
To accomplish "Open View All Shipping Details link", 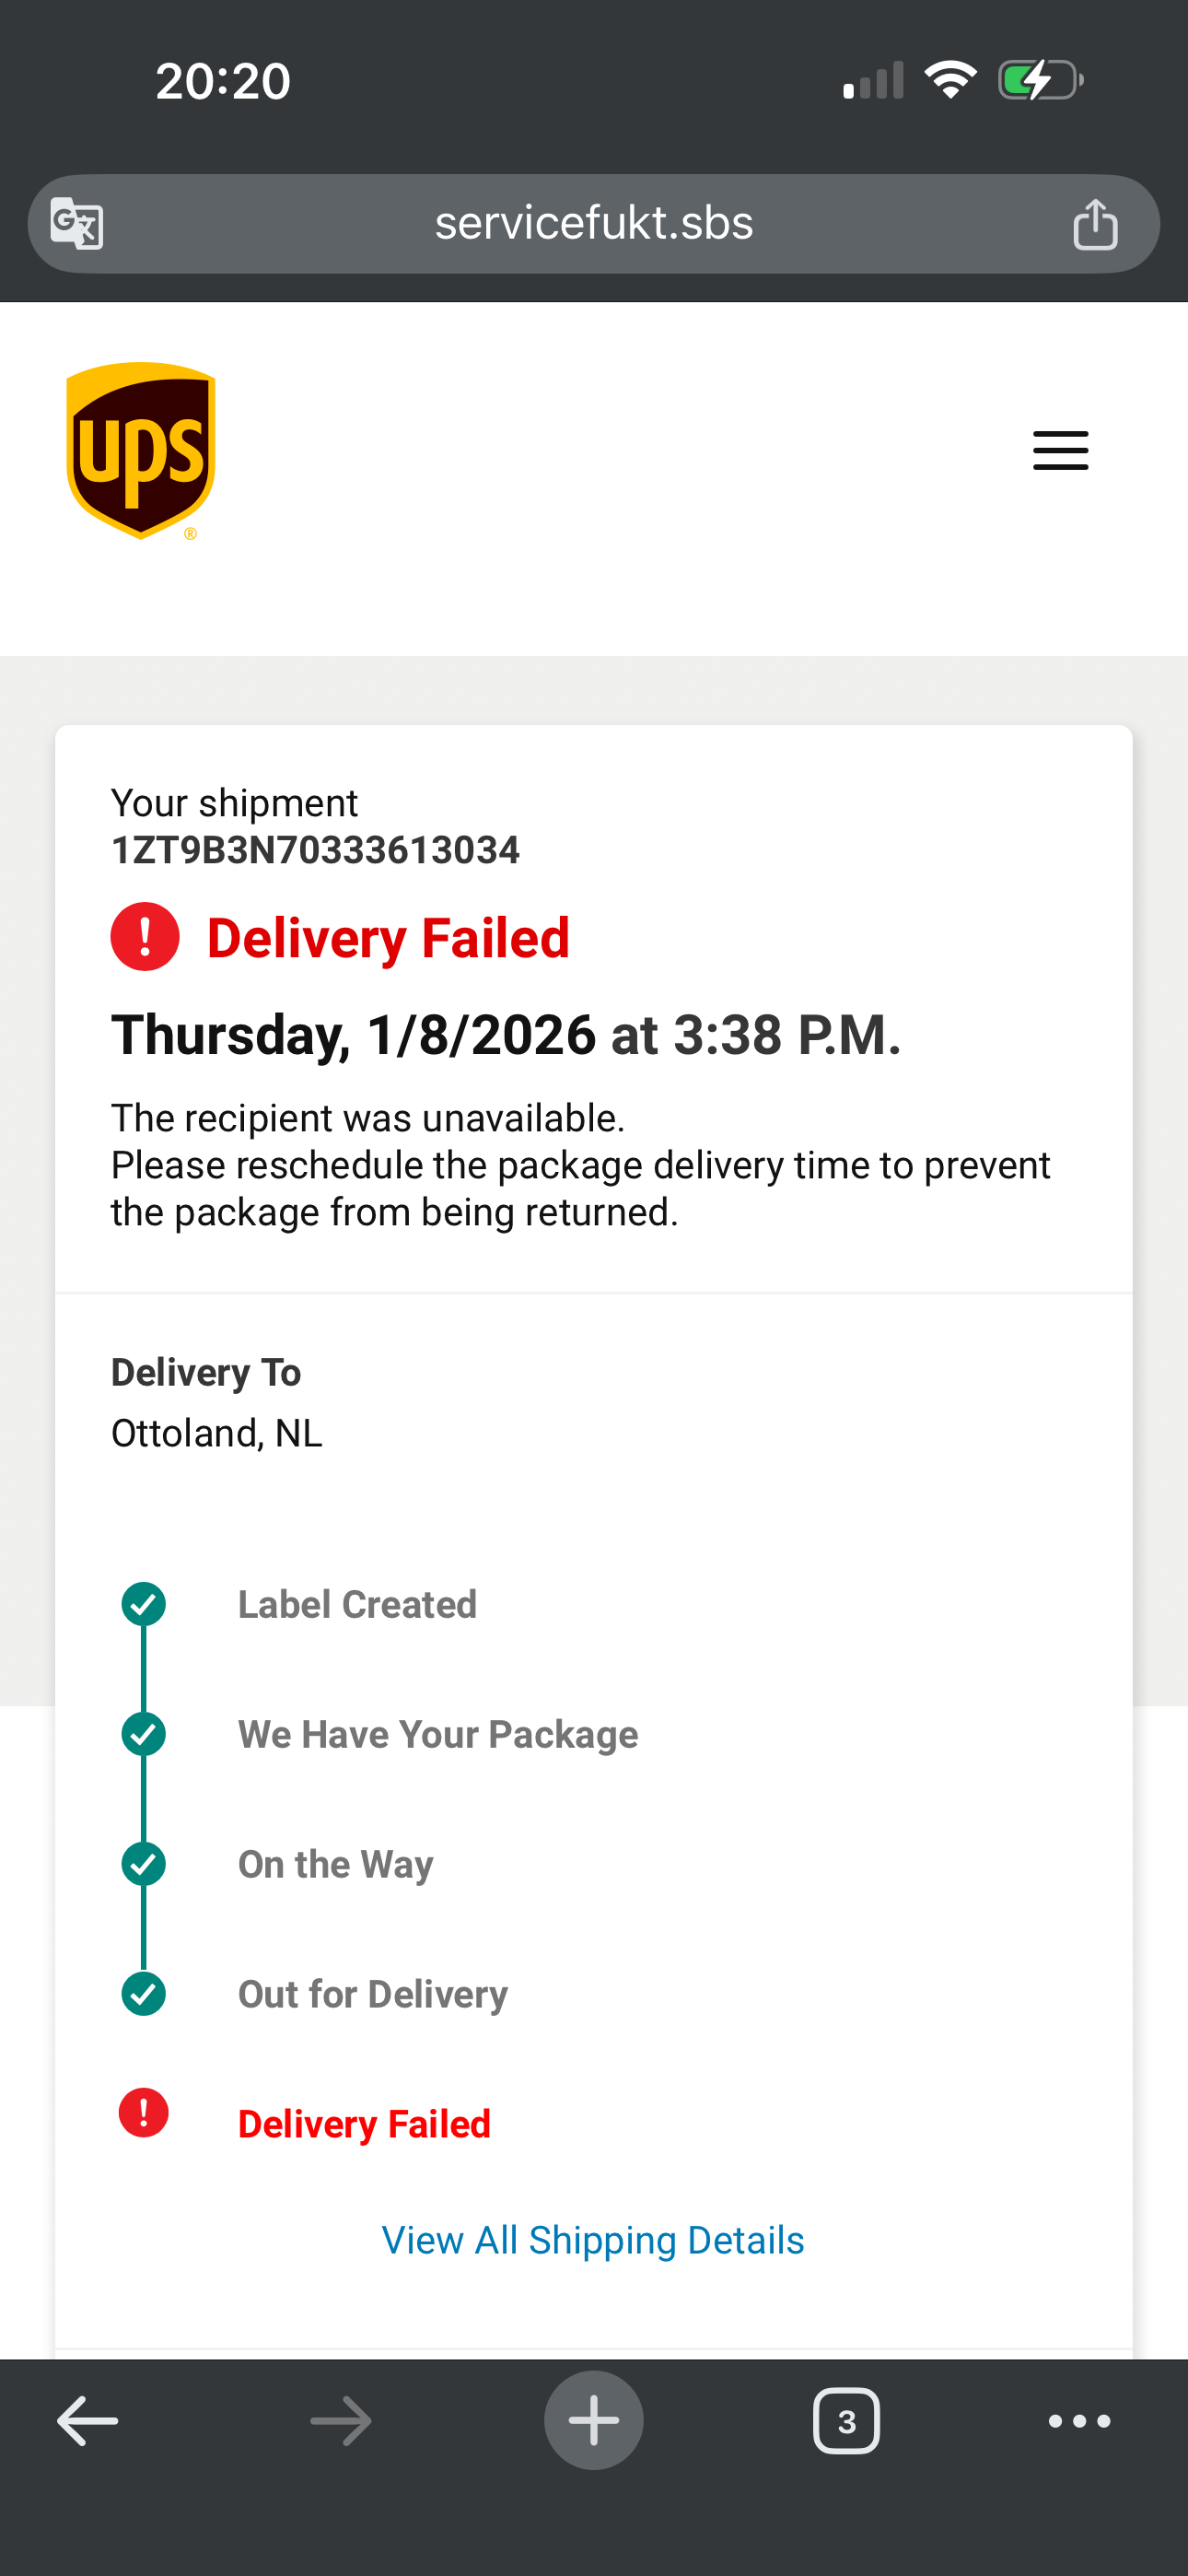I will (x=593, y=2240).
